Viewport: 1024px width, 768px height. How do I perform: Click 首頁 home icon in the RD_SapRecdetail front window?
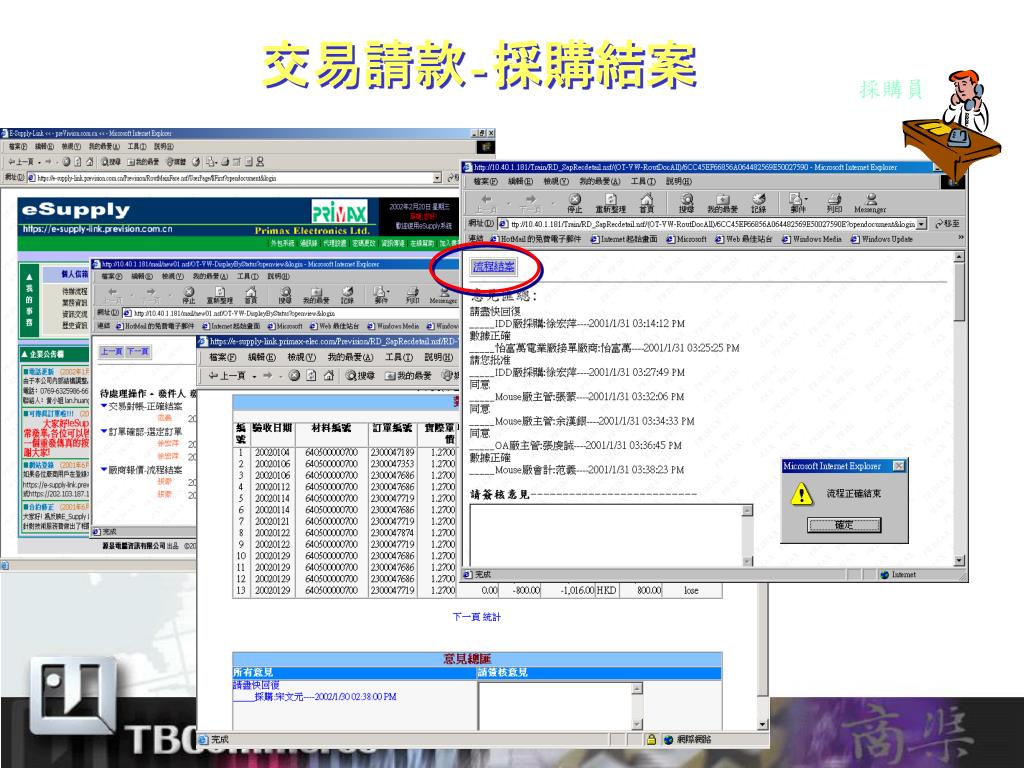point(647,203)
